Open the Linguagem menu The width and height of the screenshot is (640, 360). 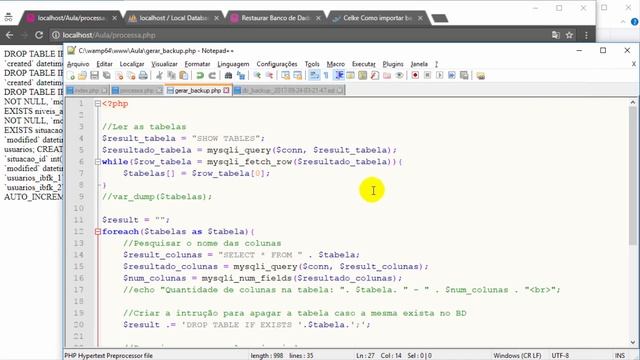pyautogui.click(x=233, y=64)
